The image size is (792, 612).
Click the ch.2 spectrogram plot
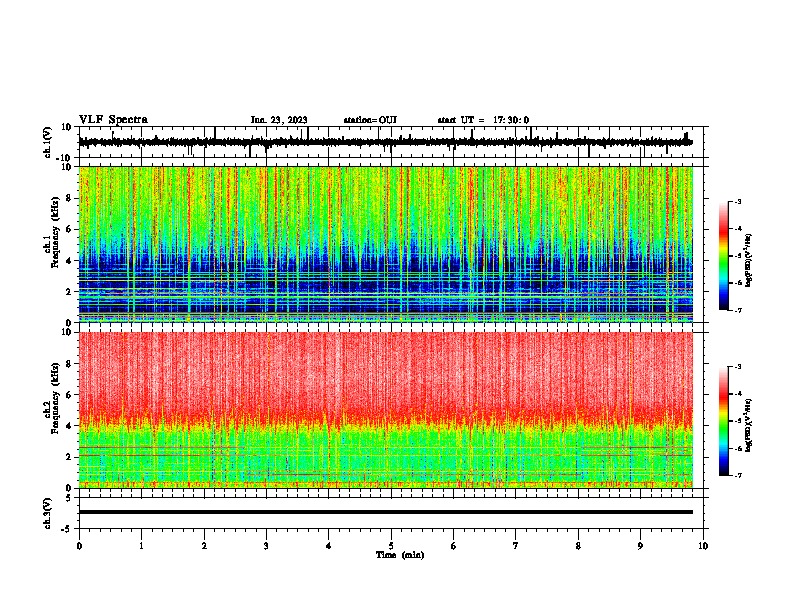(386, 410)
